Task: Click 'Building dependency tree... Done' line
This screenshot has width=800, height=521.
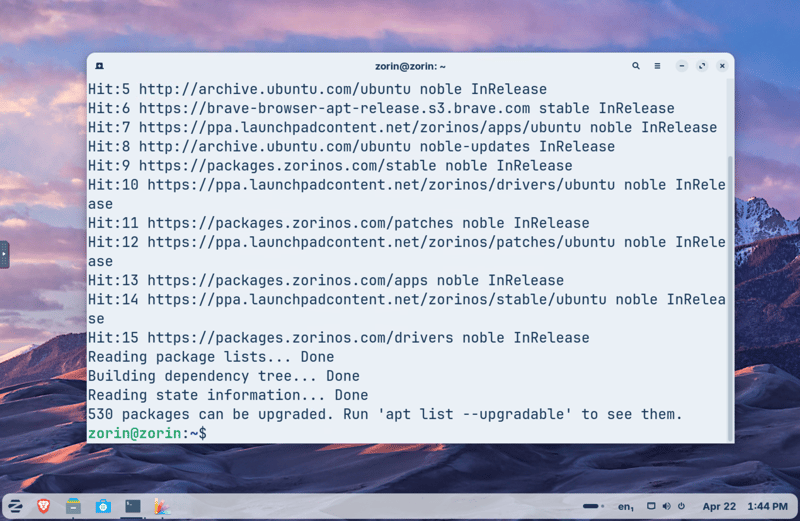Action: click(x=224, y=376)
